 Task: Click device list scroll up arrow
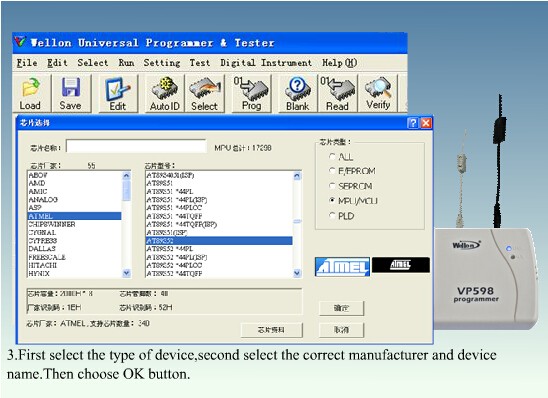[x=297, y=176]
